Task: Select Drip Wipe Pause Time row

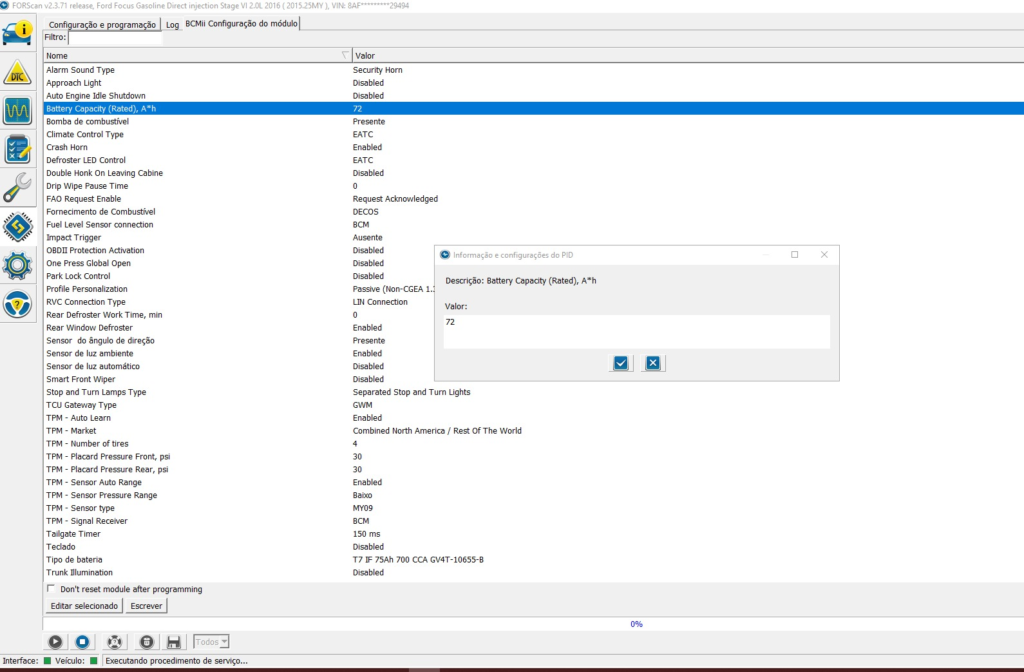Action: 534,186
